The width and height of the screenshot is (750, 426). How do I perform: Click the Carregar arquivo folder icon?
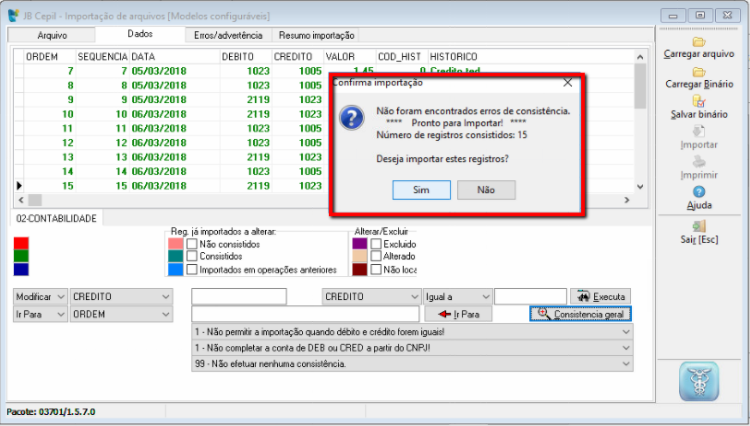click(x=699, y=42)
